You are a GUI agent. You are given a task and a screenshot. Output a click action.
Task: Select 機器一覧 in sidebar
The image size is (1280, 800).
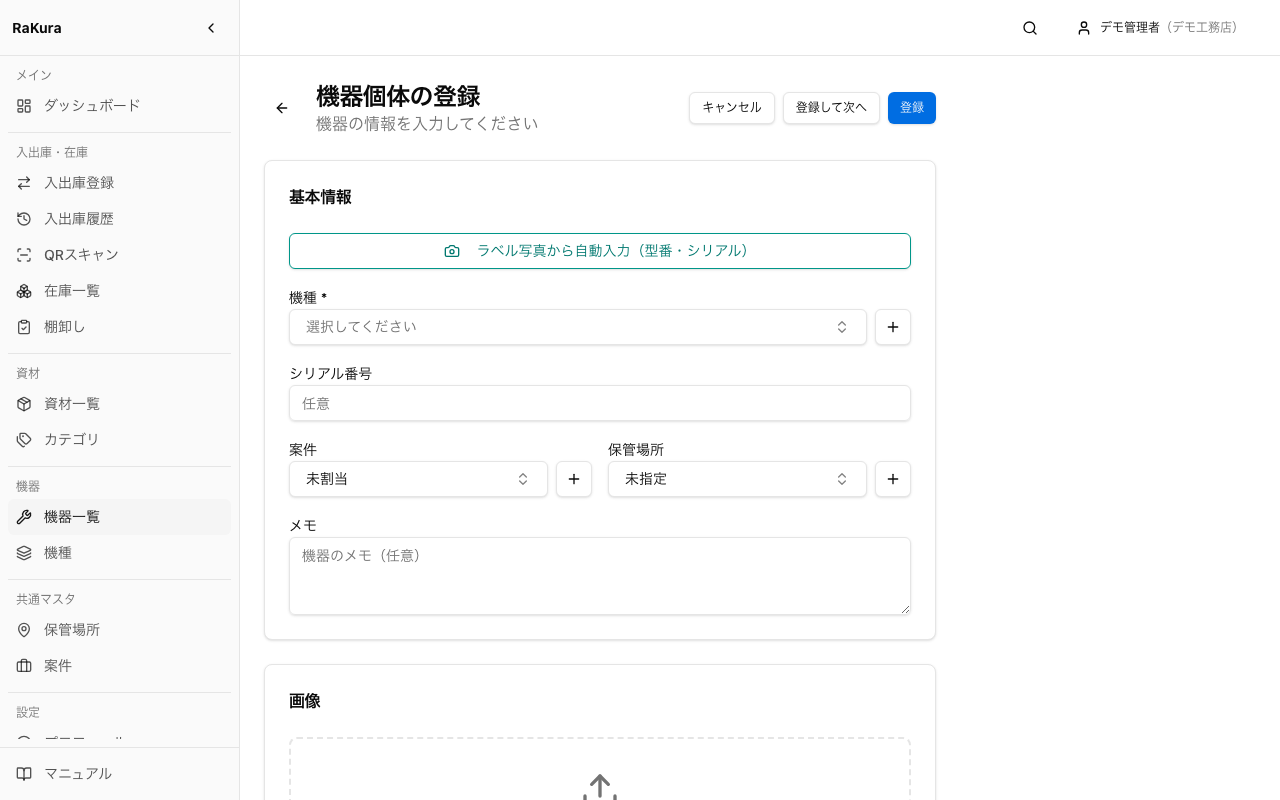(119, 517)
